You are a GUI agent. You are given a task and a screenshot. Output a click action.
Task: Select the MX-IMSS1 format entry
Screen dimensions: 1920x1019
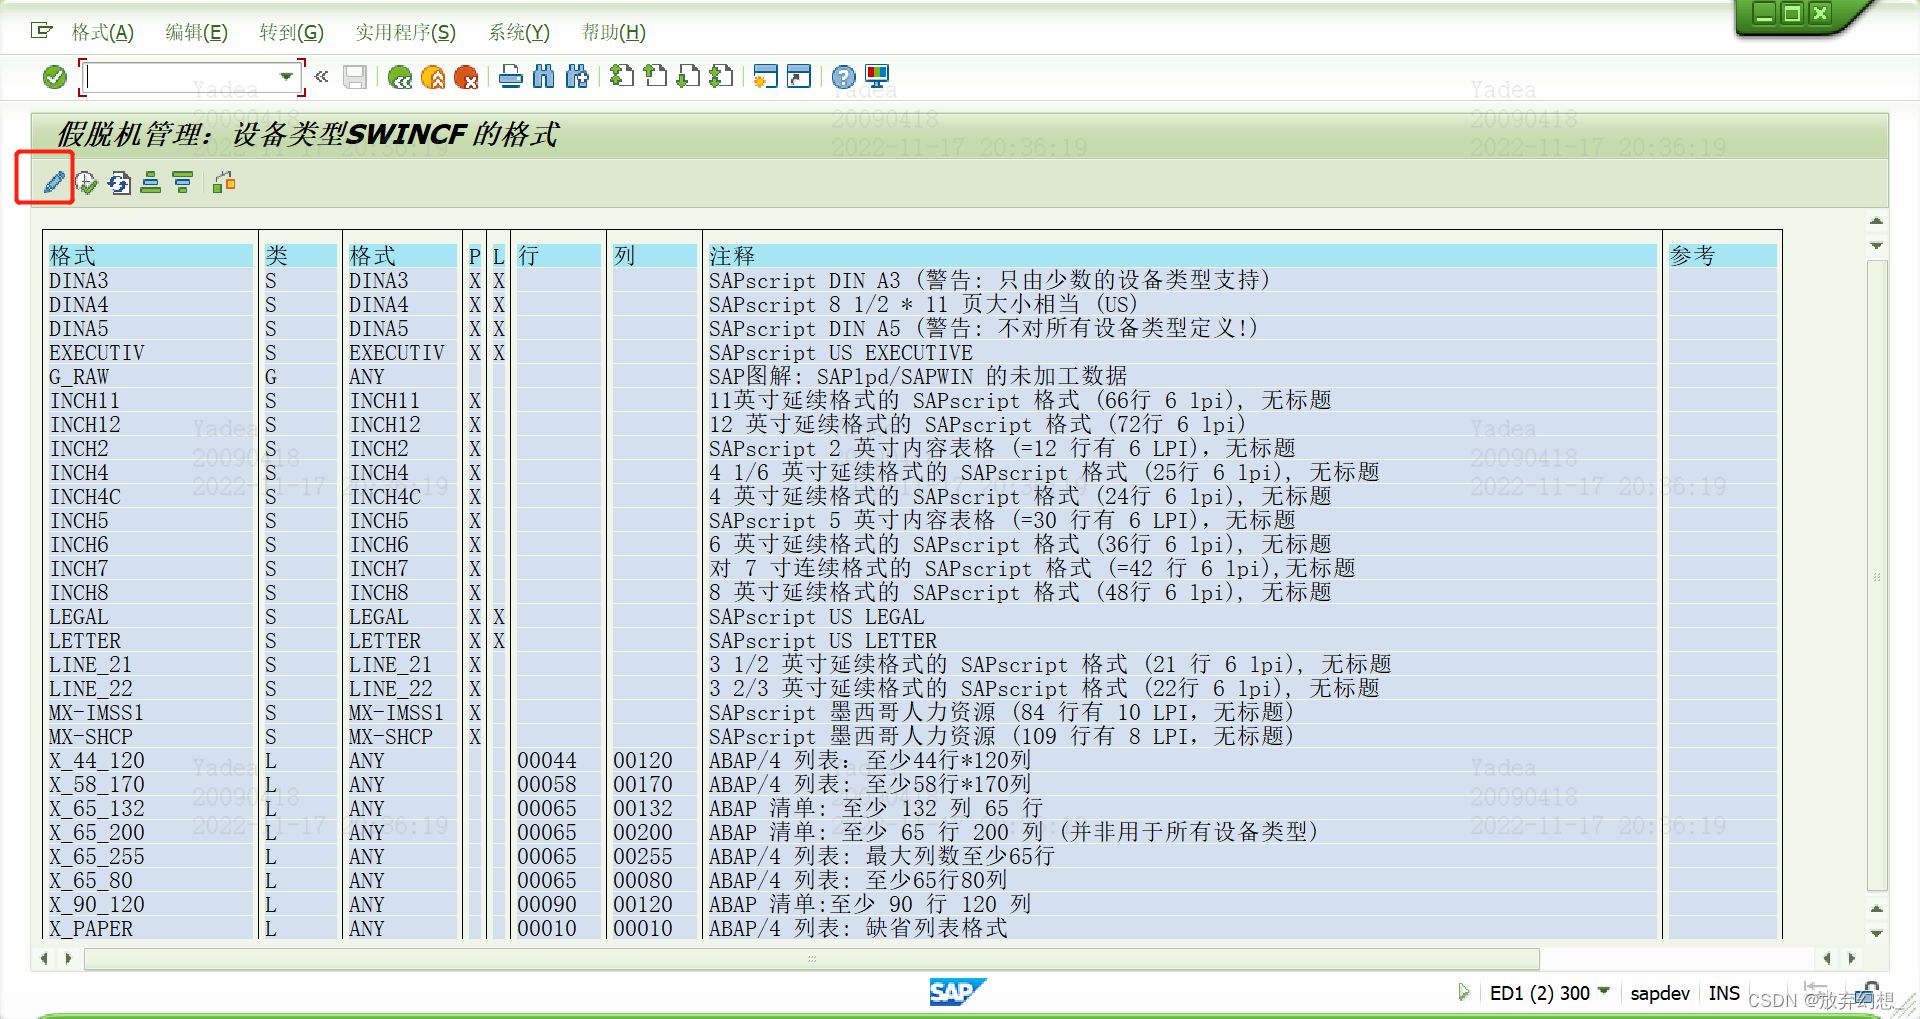click(x=97, y=713)
